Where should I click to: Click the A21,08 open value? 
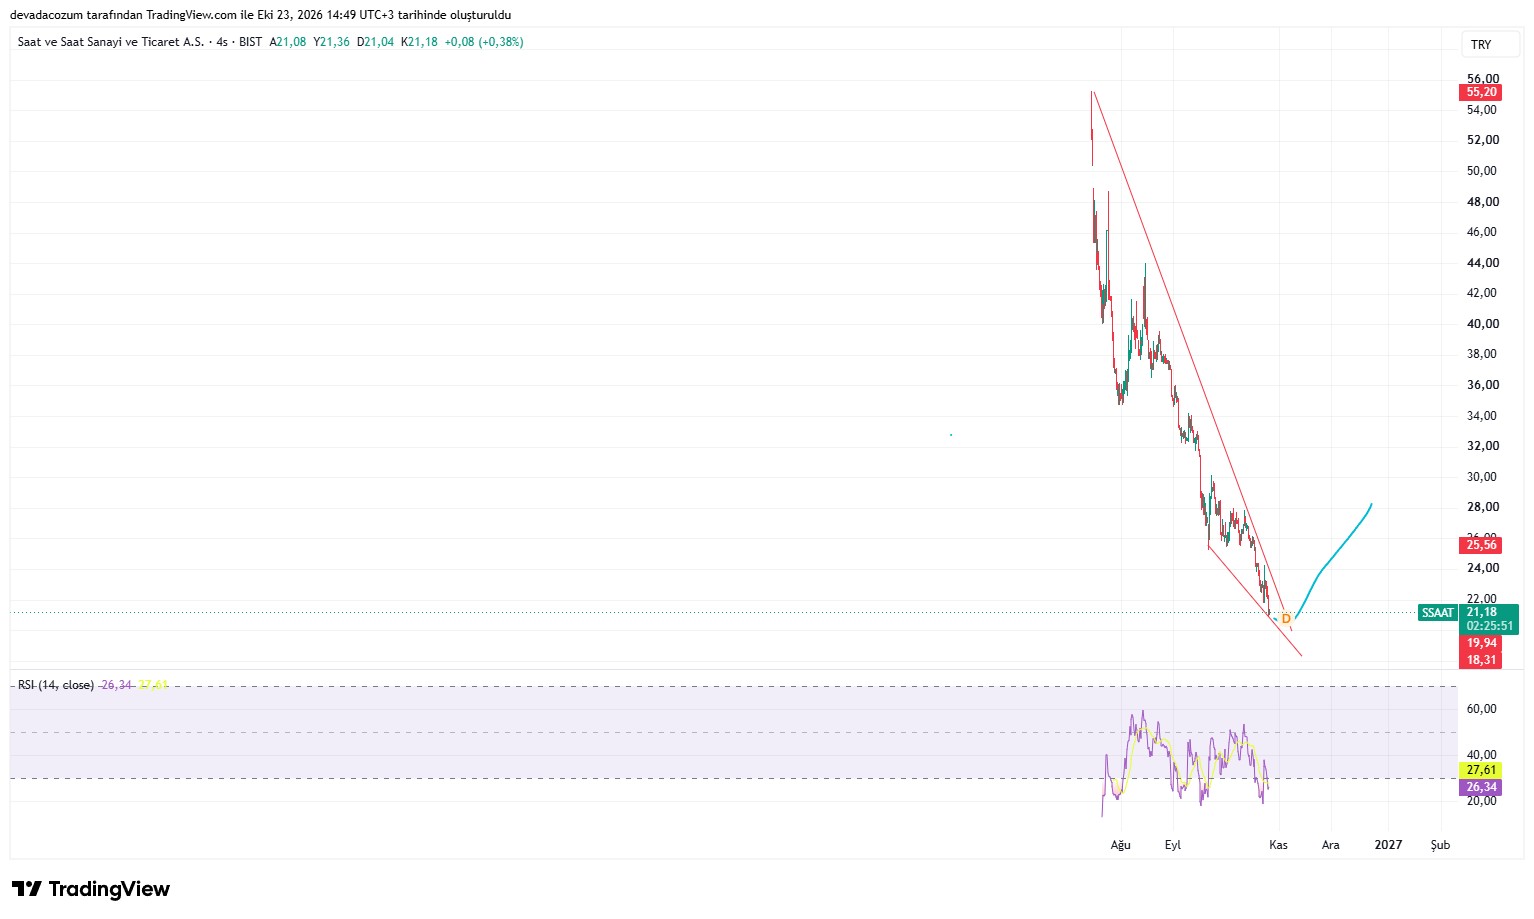pos(288,42)
